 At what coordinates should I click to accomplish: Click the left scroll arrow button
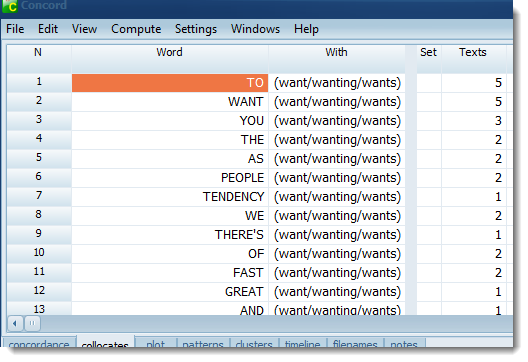coord(15,323)
